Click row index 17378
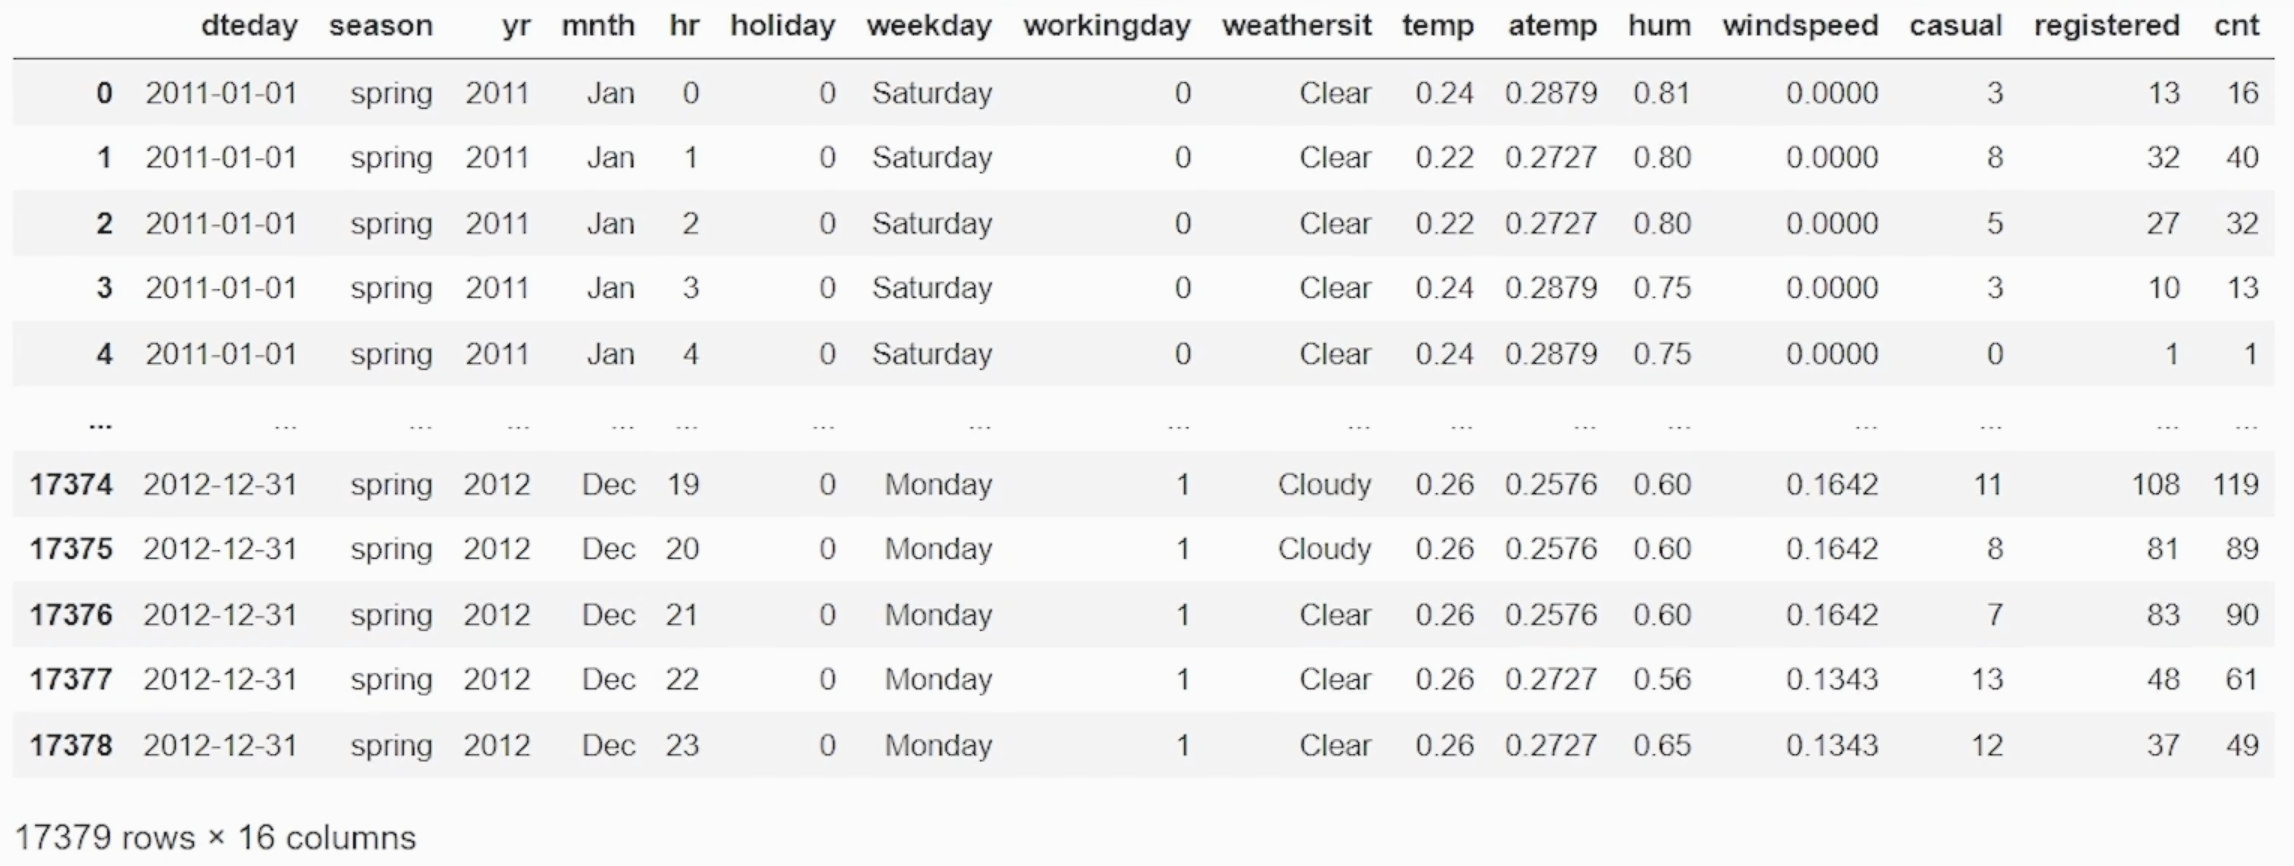Viewport: 2294px width, 866px height. (71, 745)
